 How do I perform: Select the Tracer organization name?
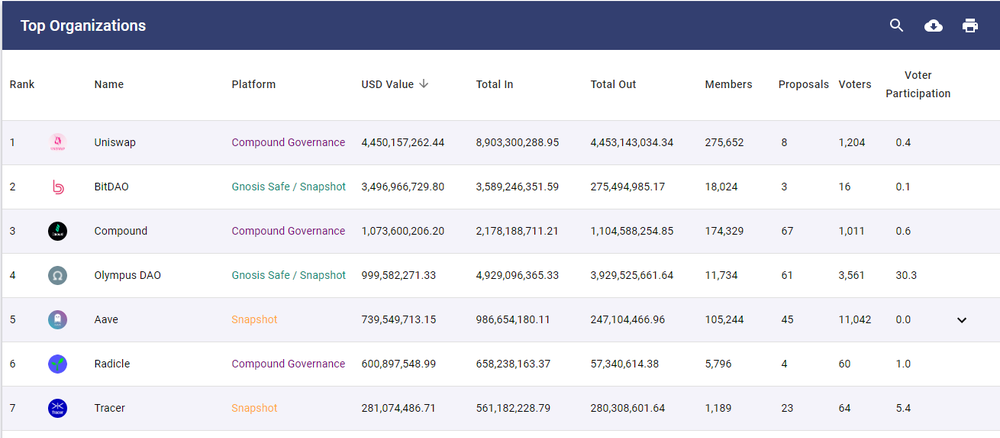click(110, 408)
